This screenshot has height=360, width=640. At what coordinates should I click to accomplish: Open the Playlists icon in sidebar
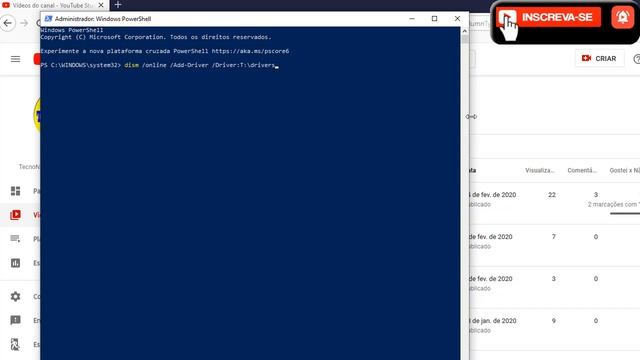[x=16, y=239]
